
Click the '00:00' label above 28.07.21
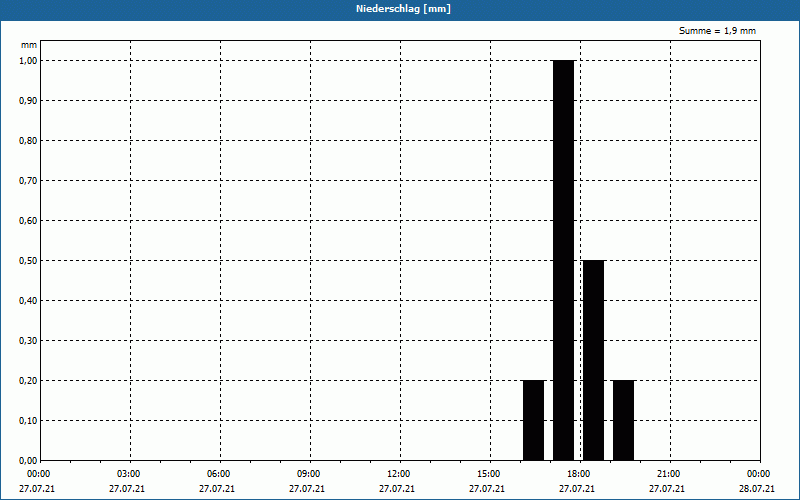click(758, 474)
